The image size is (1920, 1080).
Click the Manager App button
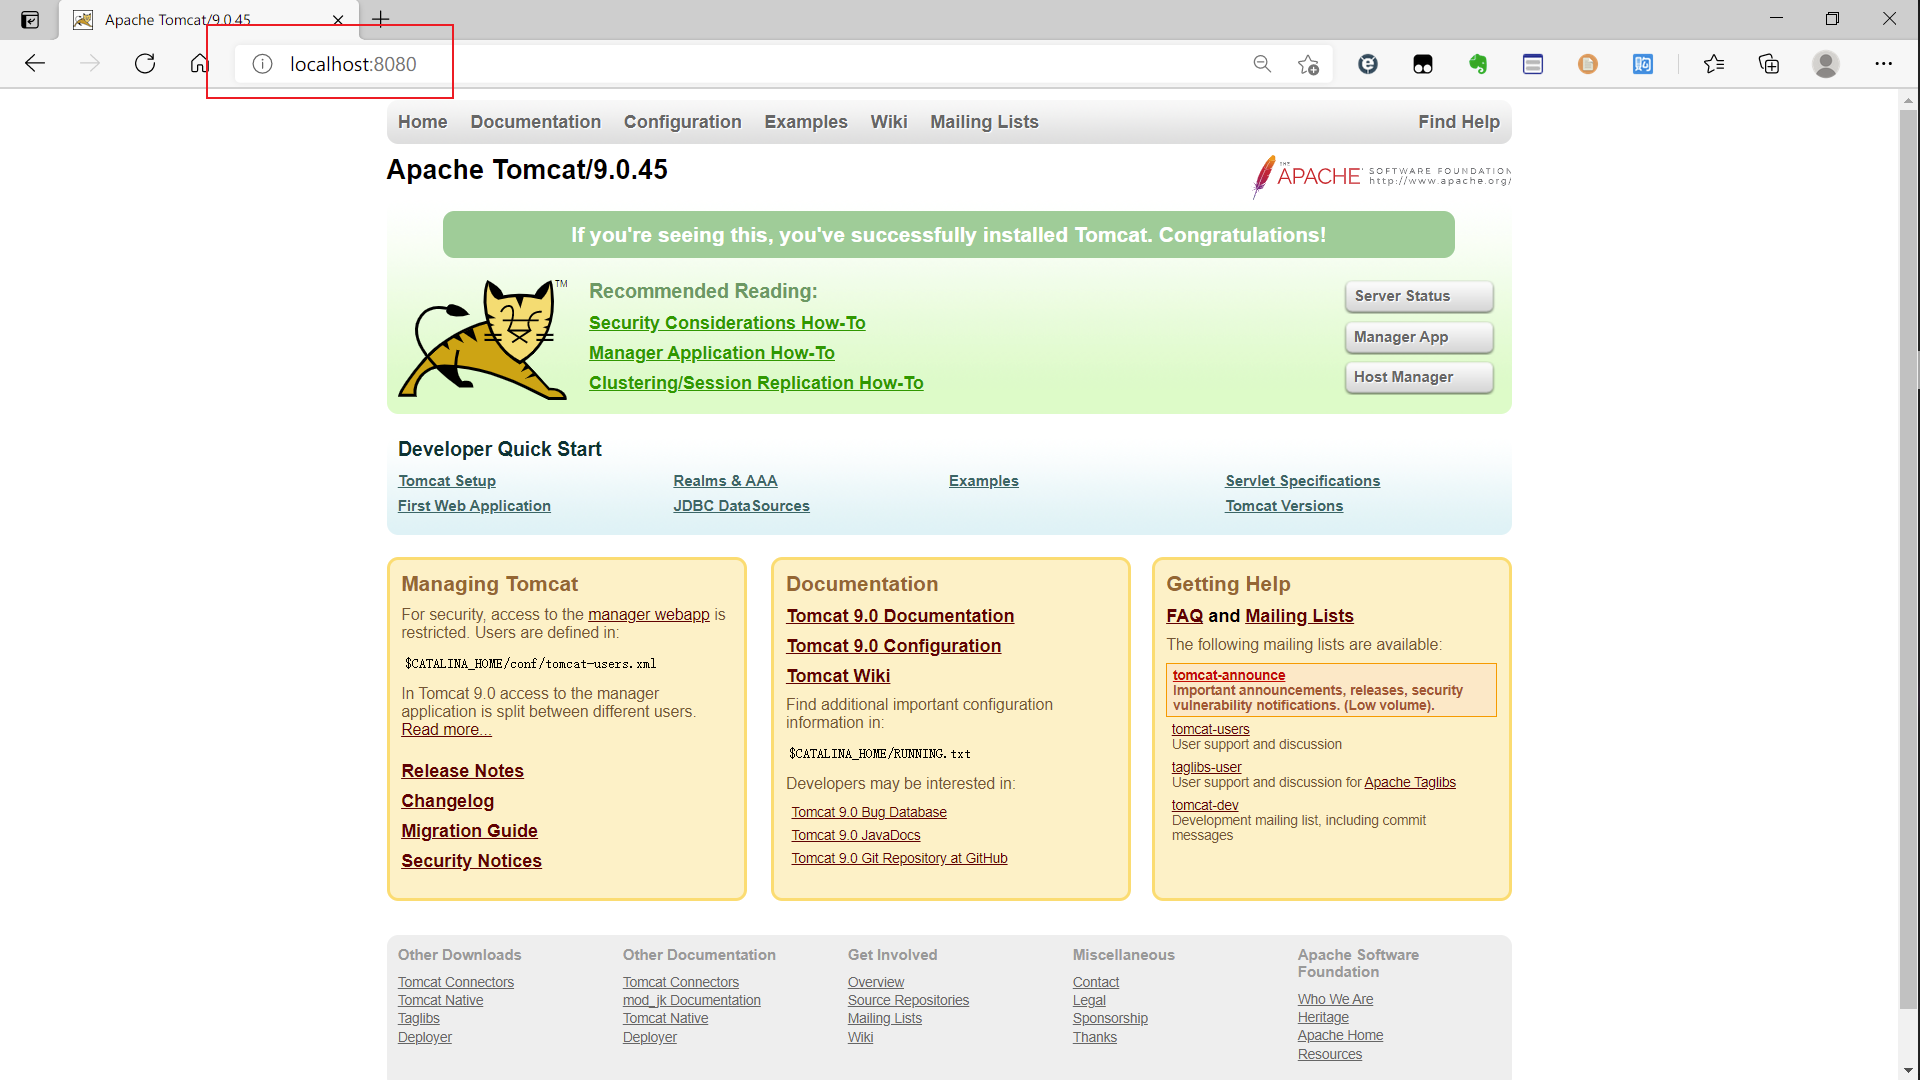(1419, 337)
